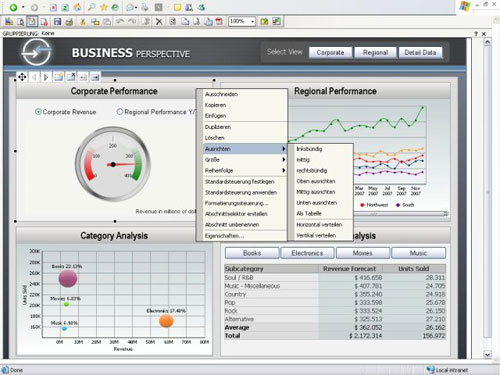The image size is (500, 375).
Task: Click the Paste clipboard icon
Action: point(107,22)
